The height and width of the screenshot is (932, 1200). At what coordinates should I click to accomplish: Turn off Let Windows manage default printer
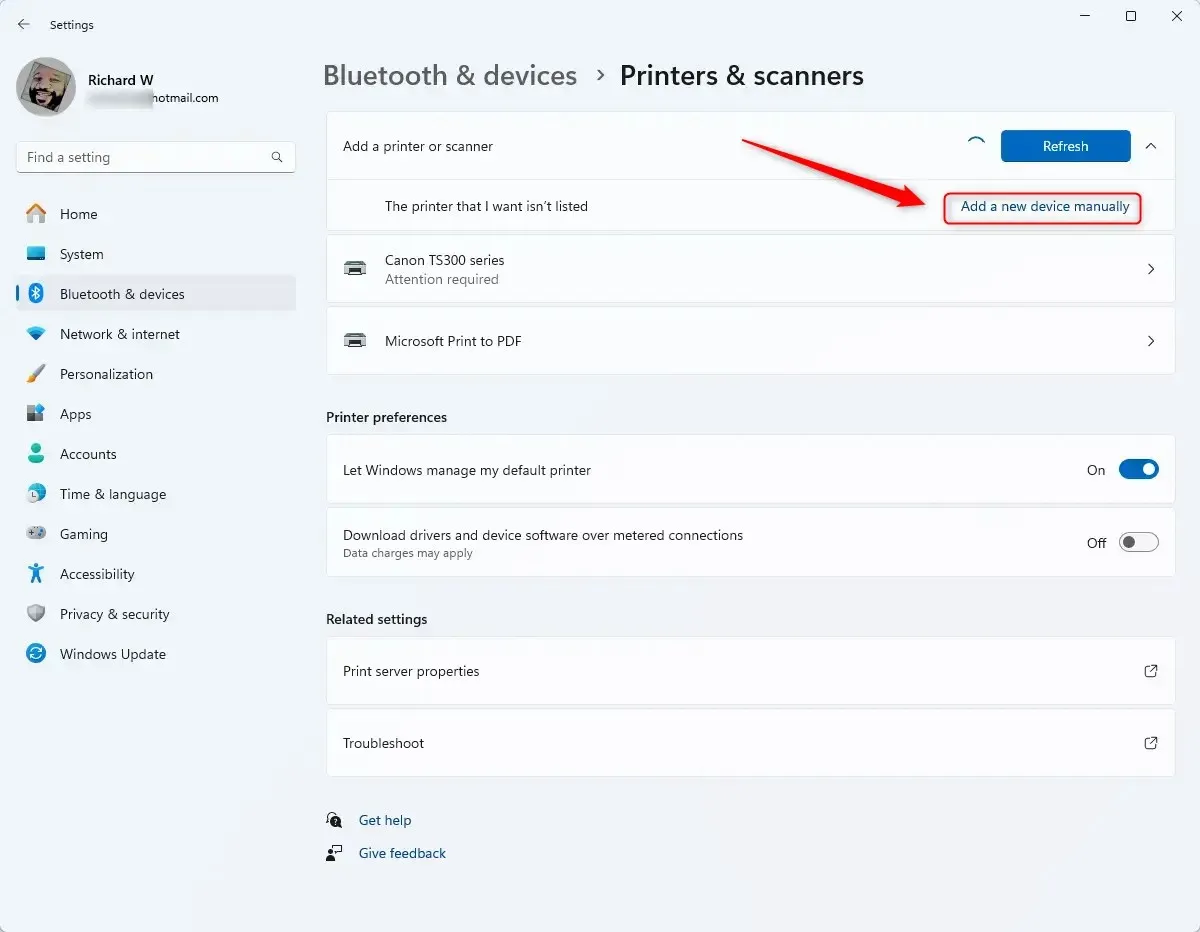coord(1138,470)
